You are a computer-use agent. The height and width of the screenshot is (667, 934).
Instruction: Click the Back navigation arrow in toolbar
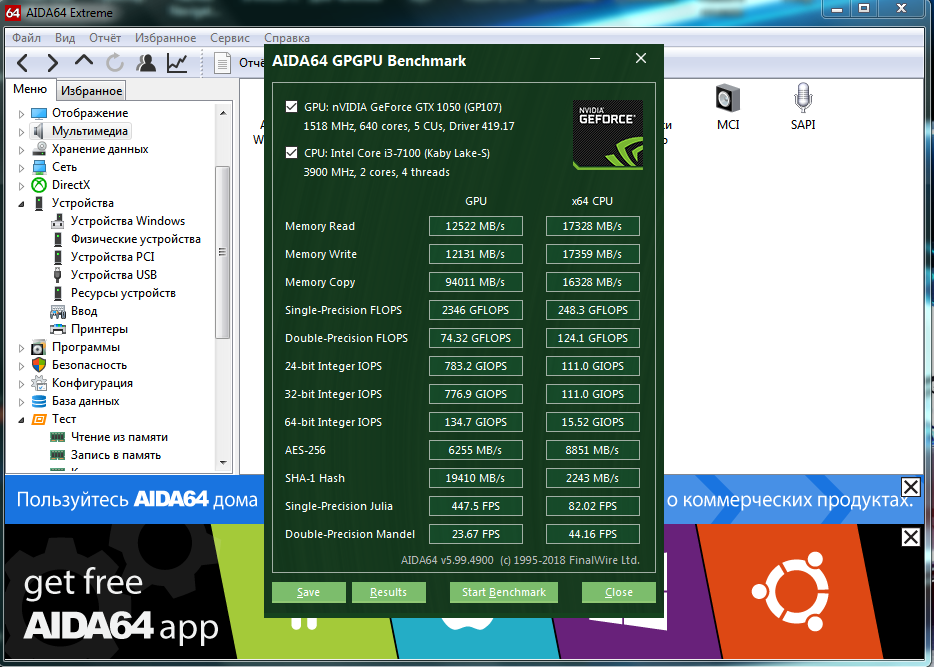tap(22, 63)
